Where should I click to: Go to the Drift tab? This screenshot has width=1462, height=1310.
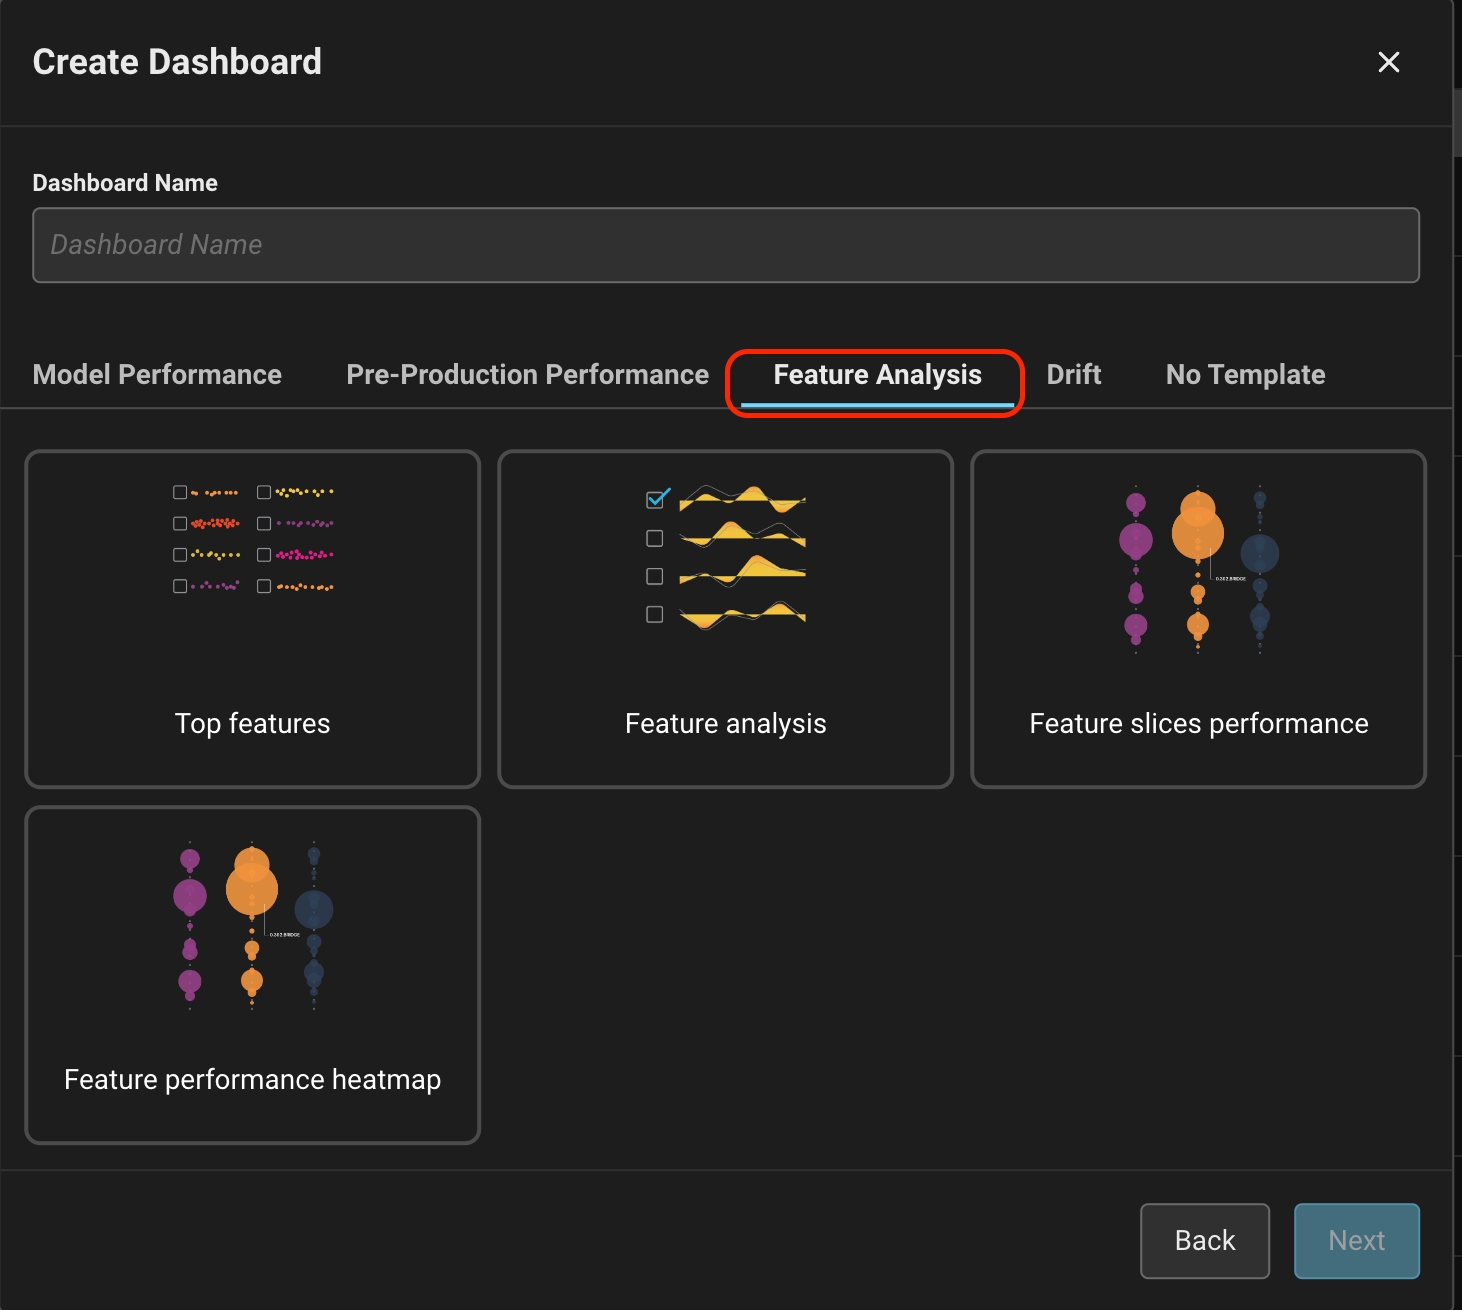tap(1073, 375)
